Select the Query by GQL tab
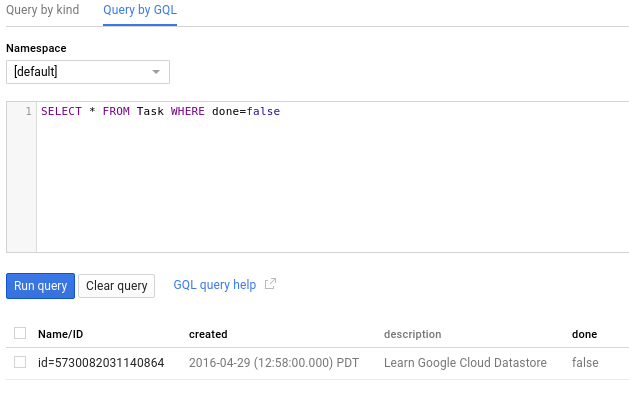This screenshot has width=629, height=407. [x=140, y=10]
